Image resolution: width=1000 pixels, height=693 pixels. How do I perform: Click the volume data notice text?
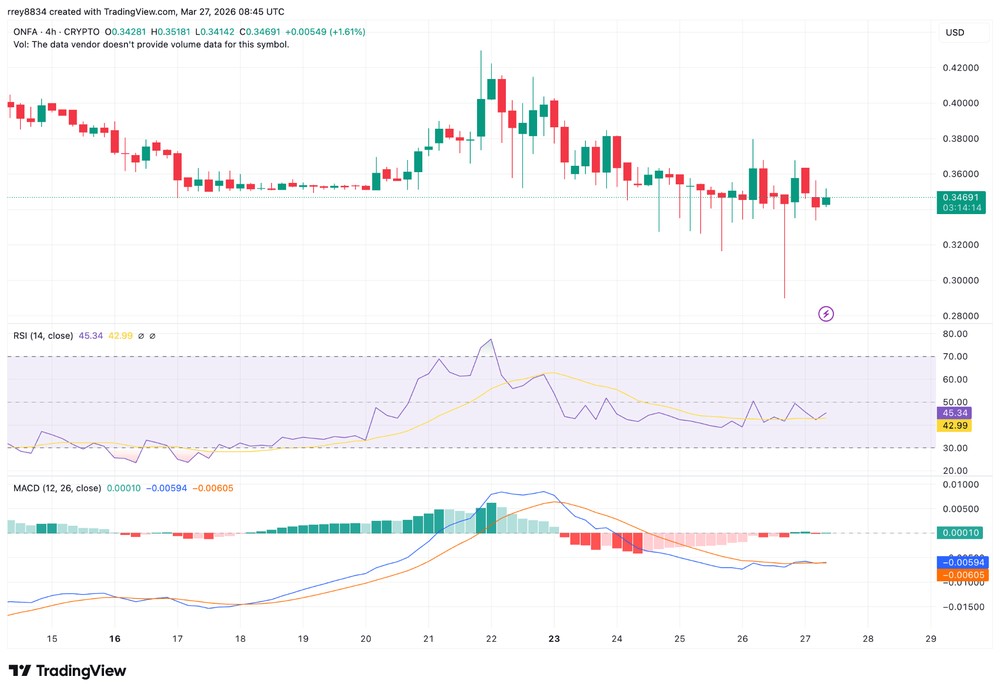pyautogui.click(x=151, y=45)
